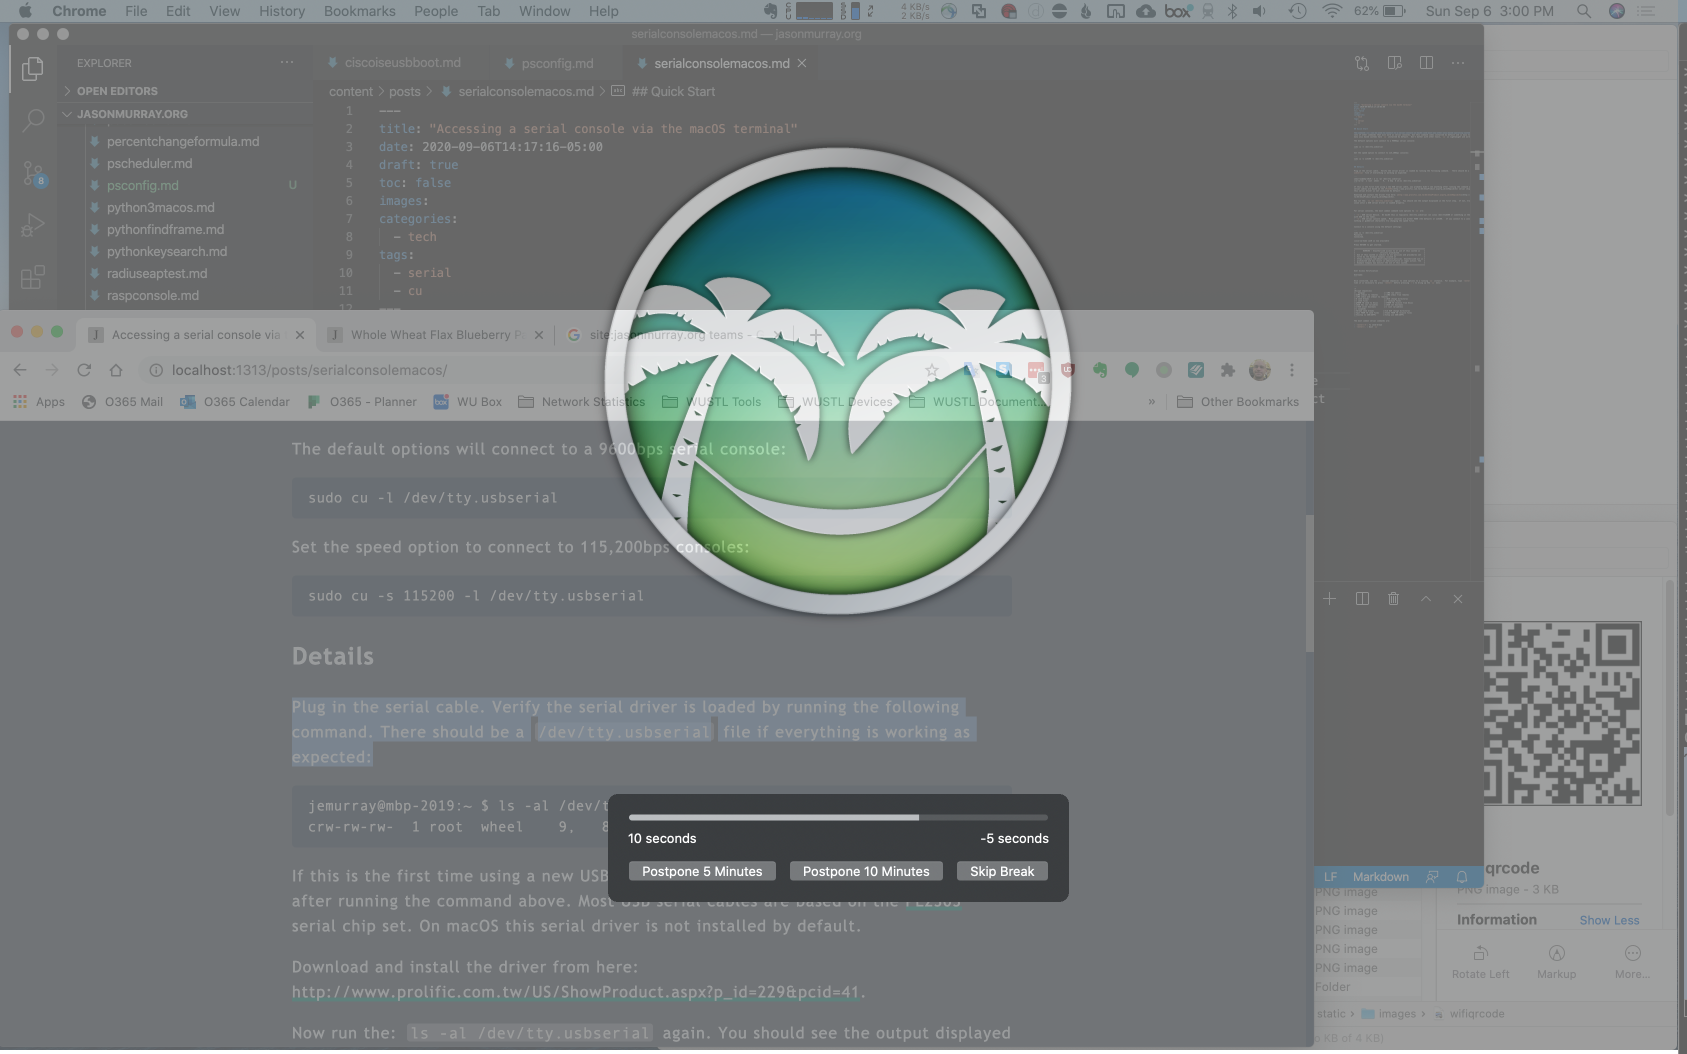Click Rotate Left in Finder preview
This screenshot has height=1054, width=1687.
point(1481,962)
